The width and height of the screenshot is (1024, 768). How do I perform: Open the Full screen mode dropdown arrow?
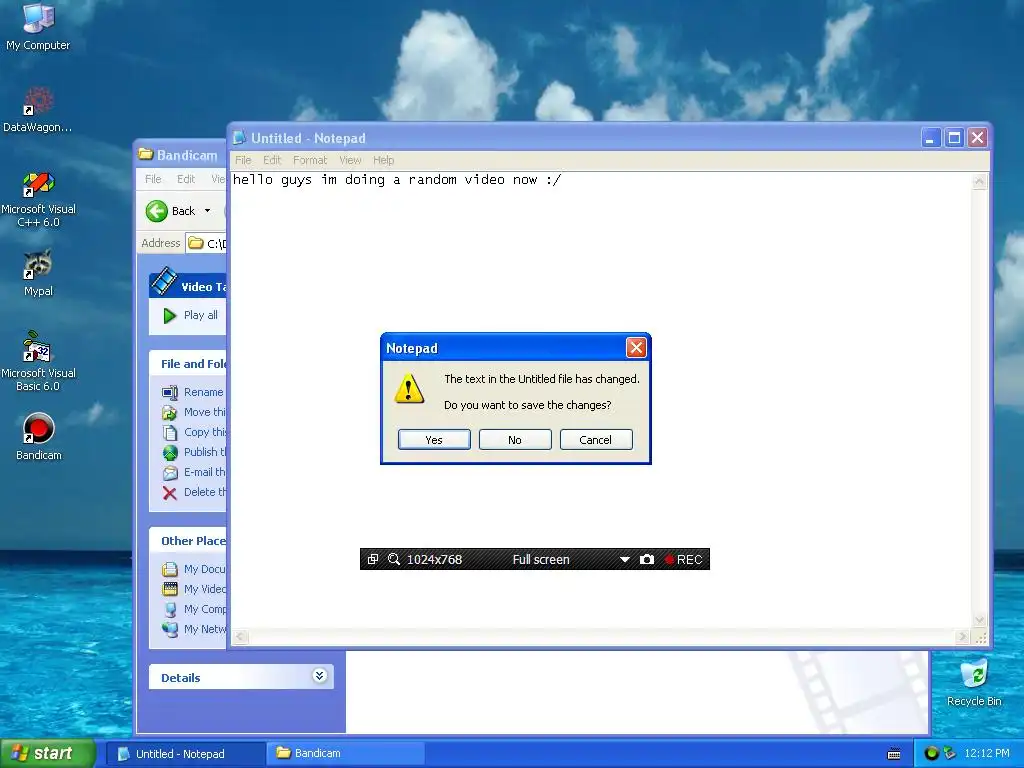click(x=624, y=560)
